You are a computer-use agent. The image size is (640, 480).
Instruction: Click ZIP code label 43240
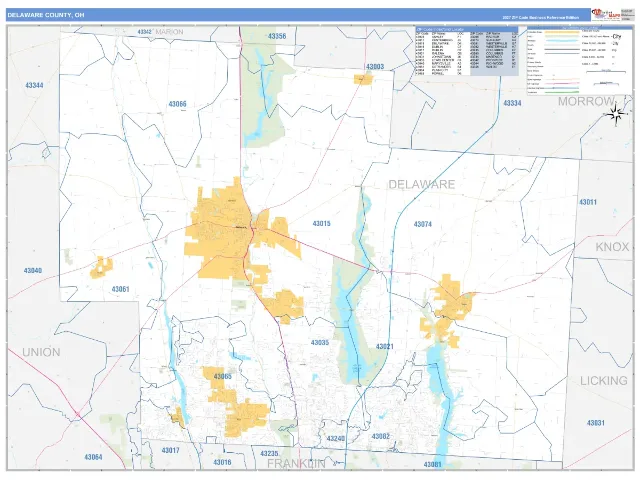pyautogui.click(x=336, y=439)
